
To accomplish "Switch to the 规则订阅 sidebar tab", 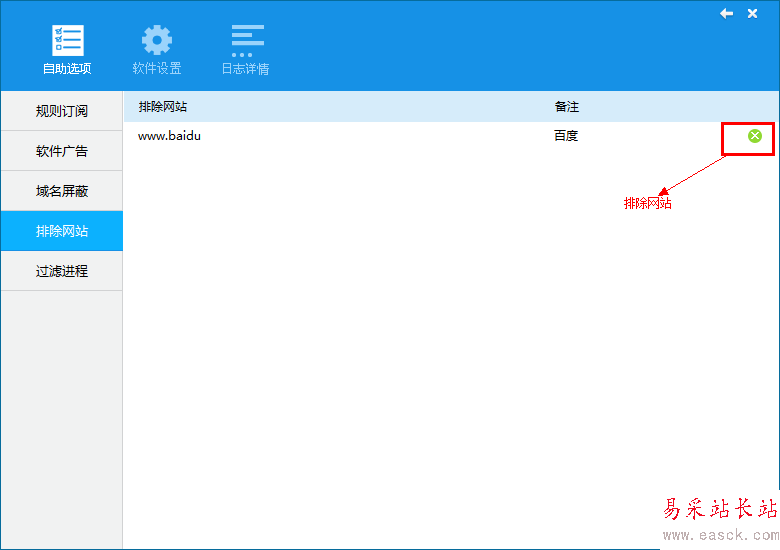I will click(x=62, y=111).
